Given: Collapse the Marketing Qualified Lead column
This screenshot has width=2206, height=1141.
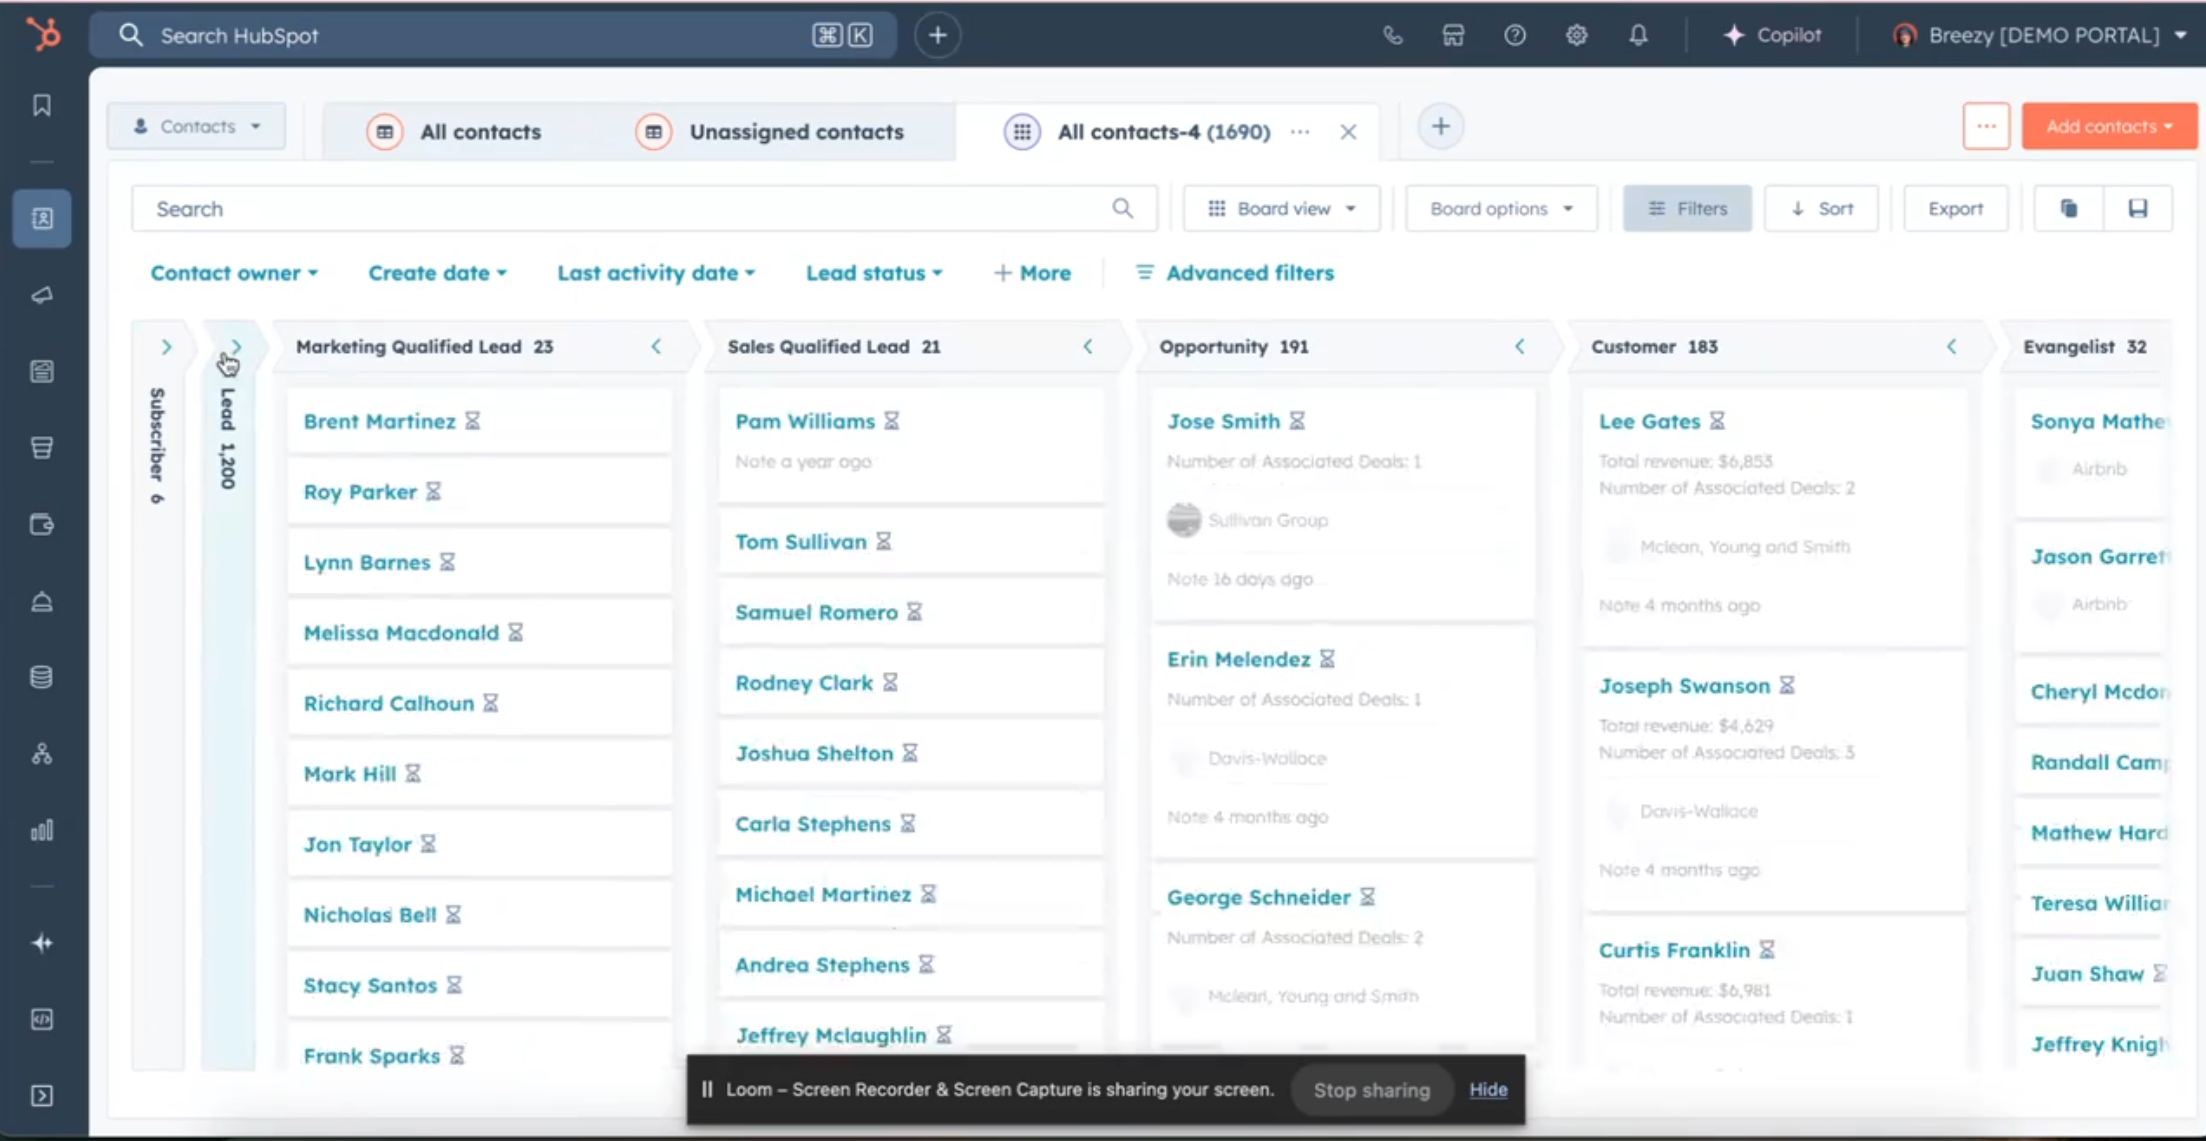Looking at the screenshot, I should tap(656, 347).
